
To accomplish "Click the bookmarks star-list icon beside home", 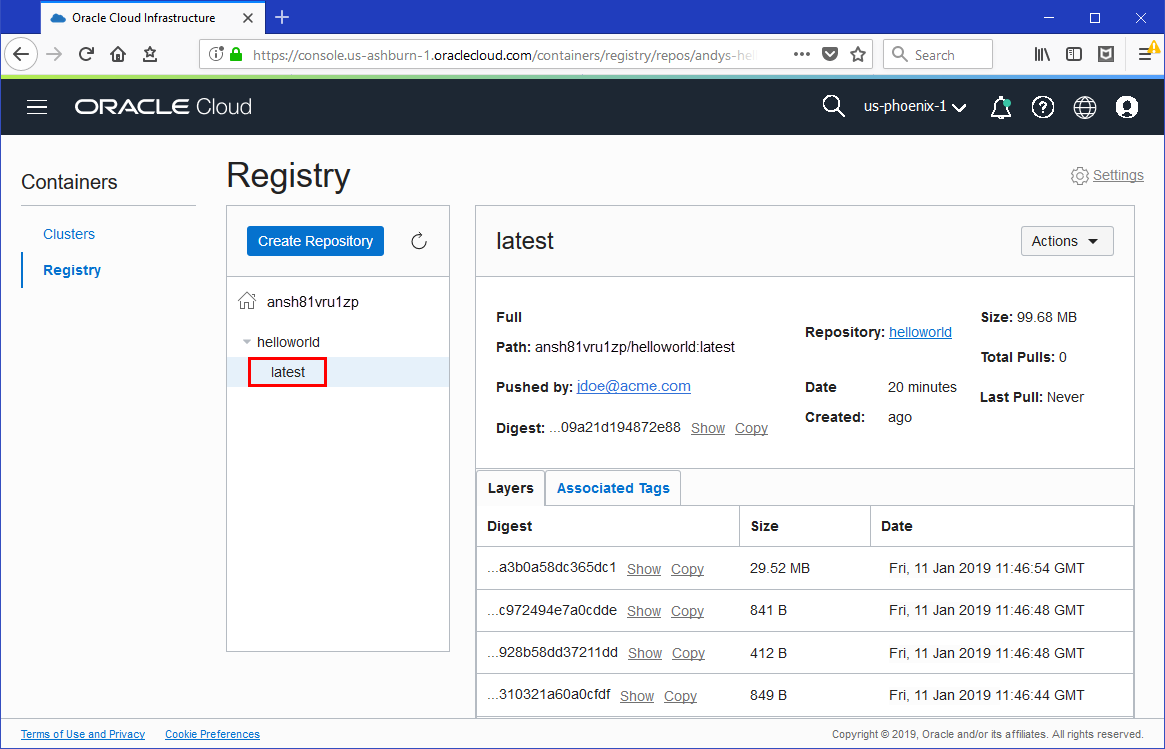I will point(150,54).
